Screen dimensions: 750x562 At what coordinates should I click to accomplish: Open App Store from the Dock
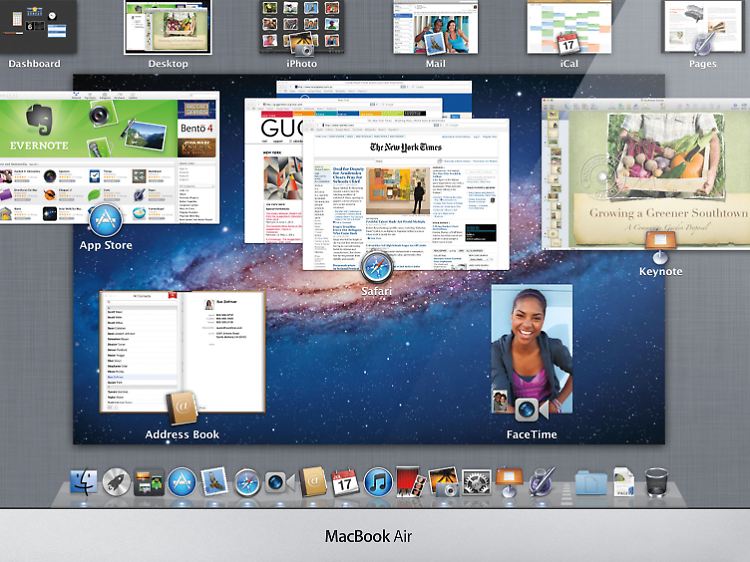pyautogui.click(x=182, y=482)
